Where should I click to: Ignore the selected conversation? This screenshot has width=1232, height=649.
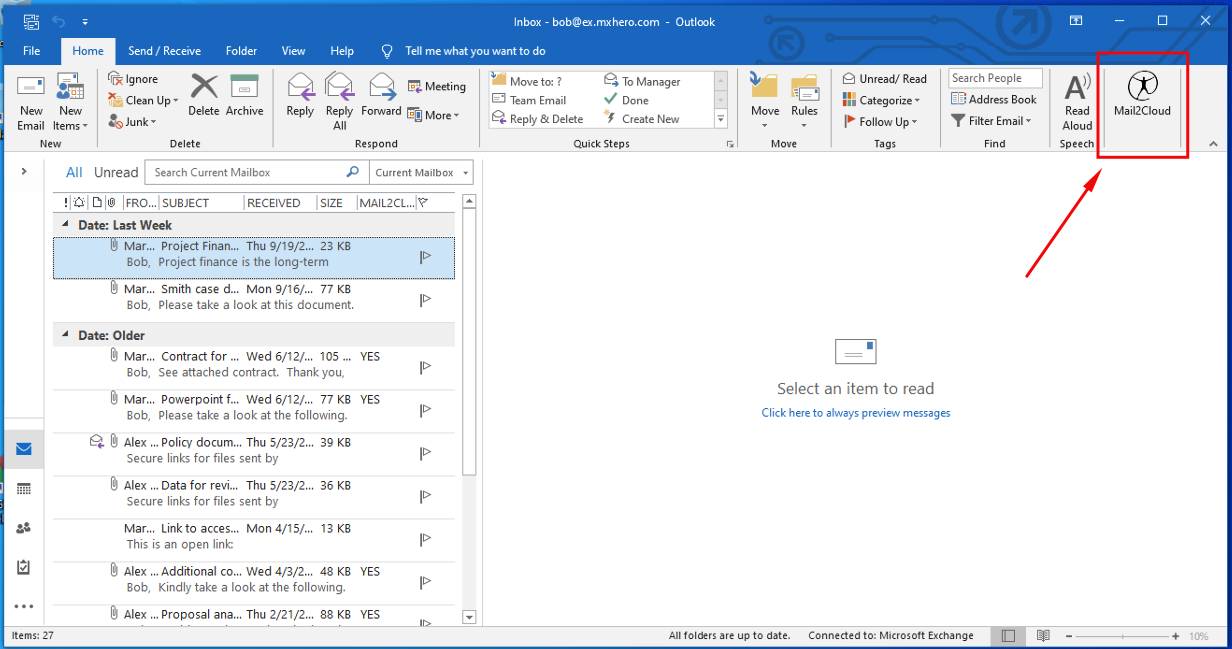[133, 79]
